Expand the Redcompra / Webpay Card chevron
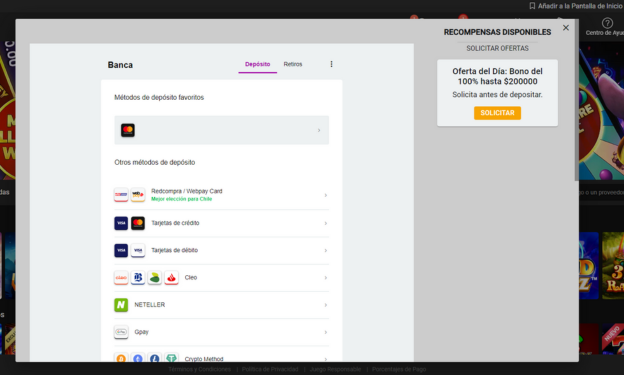The height and width of the screenshot is (375, 624). pos(326,195)
